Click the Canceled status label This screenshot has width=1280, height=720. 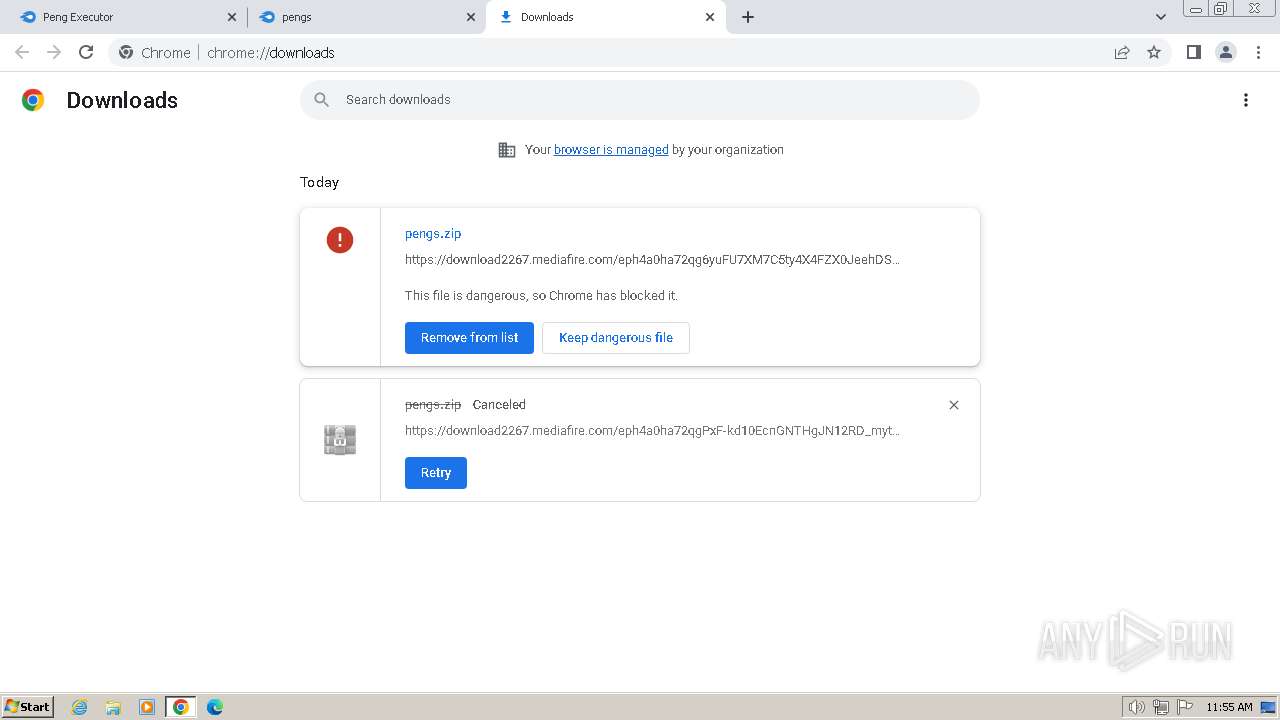point(499,405)
